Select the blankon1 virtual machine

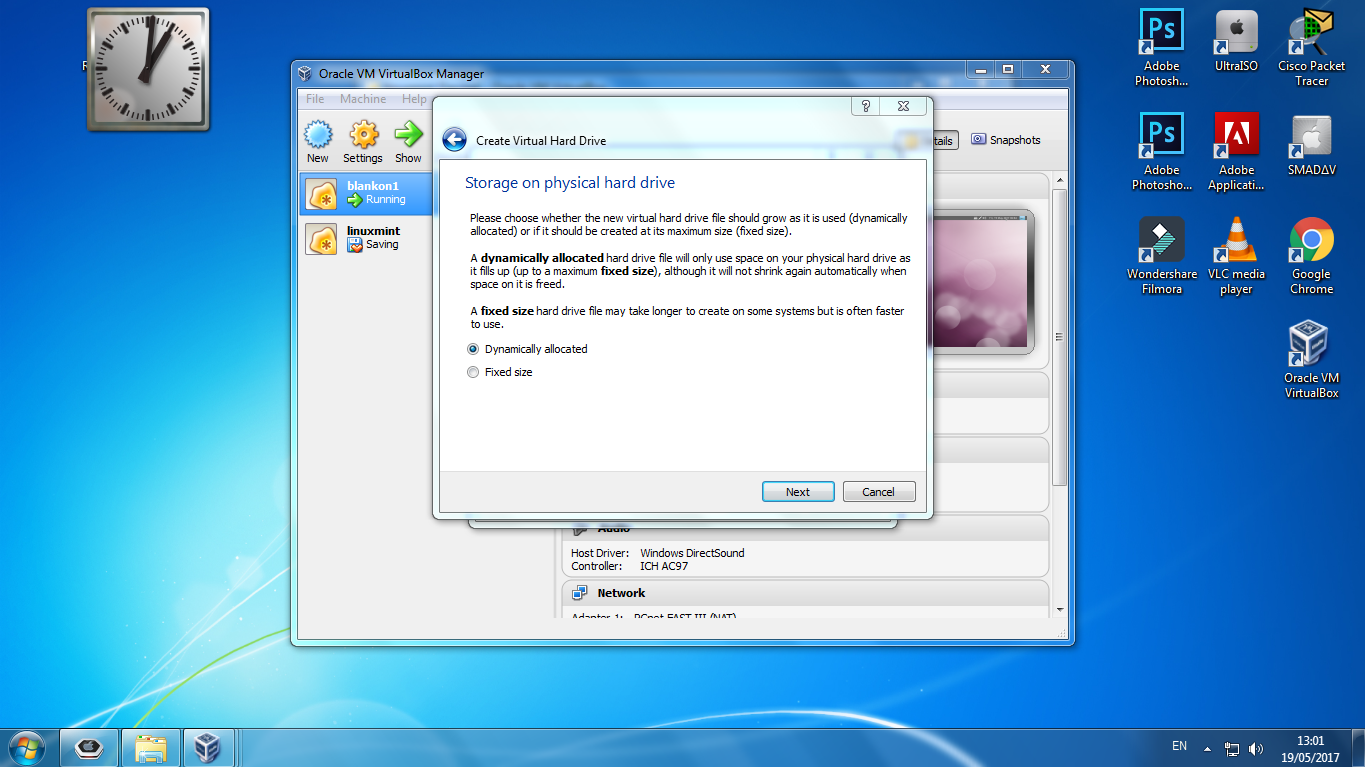pos(367,193)
